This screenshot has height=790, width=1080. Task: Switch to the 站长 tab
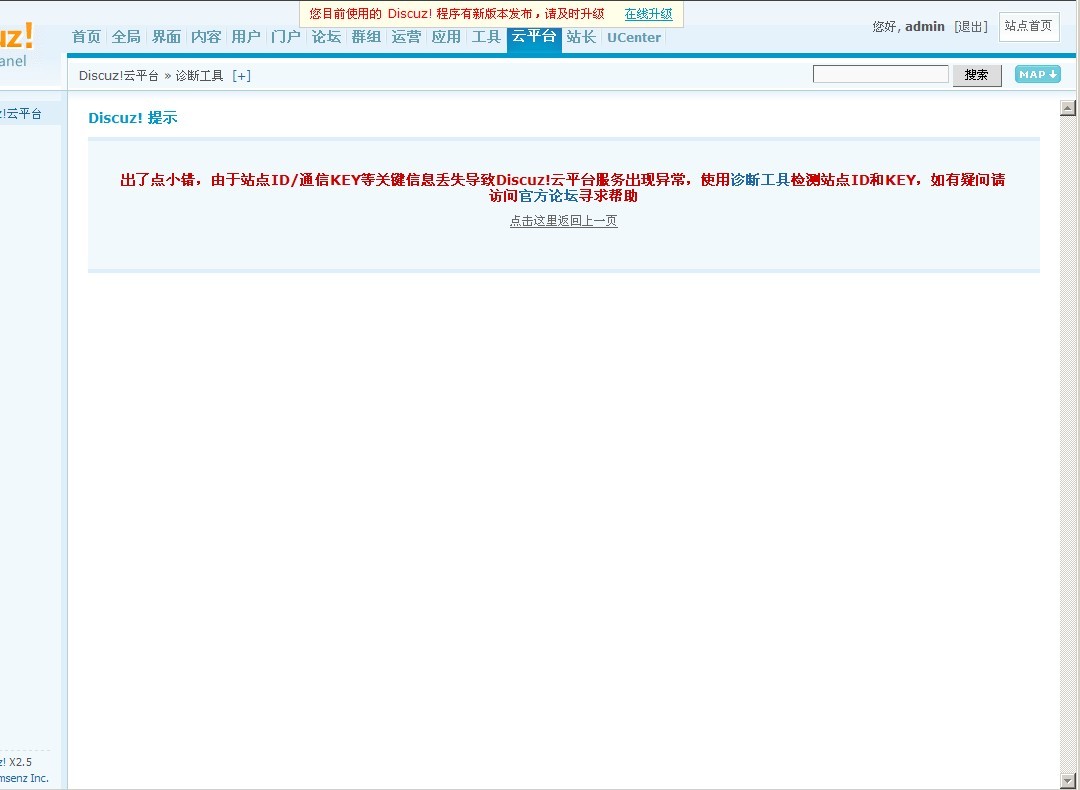click(581, 37)
